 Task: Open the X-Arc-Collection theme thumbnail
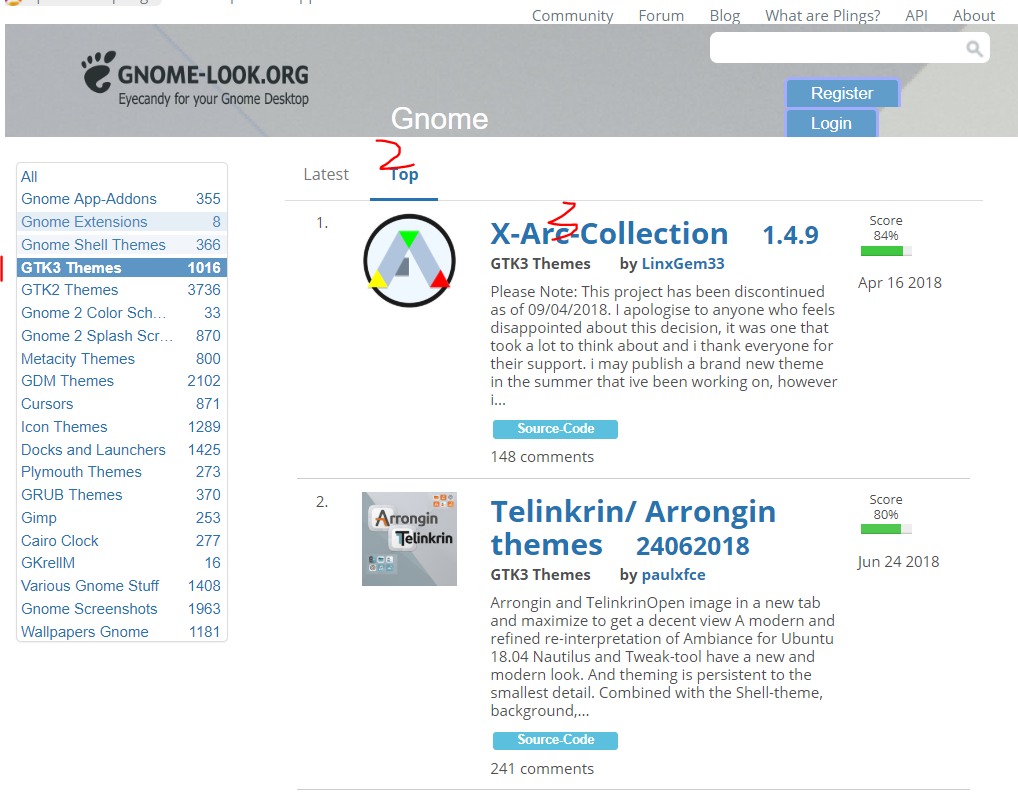409,260
